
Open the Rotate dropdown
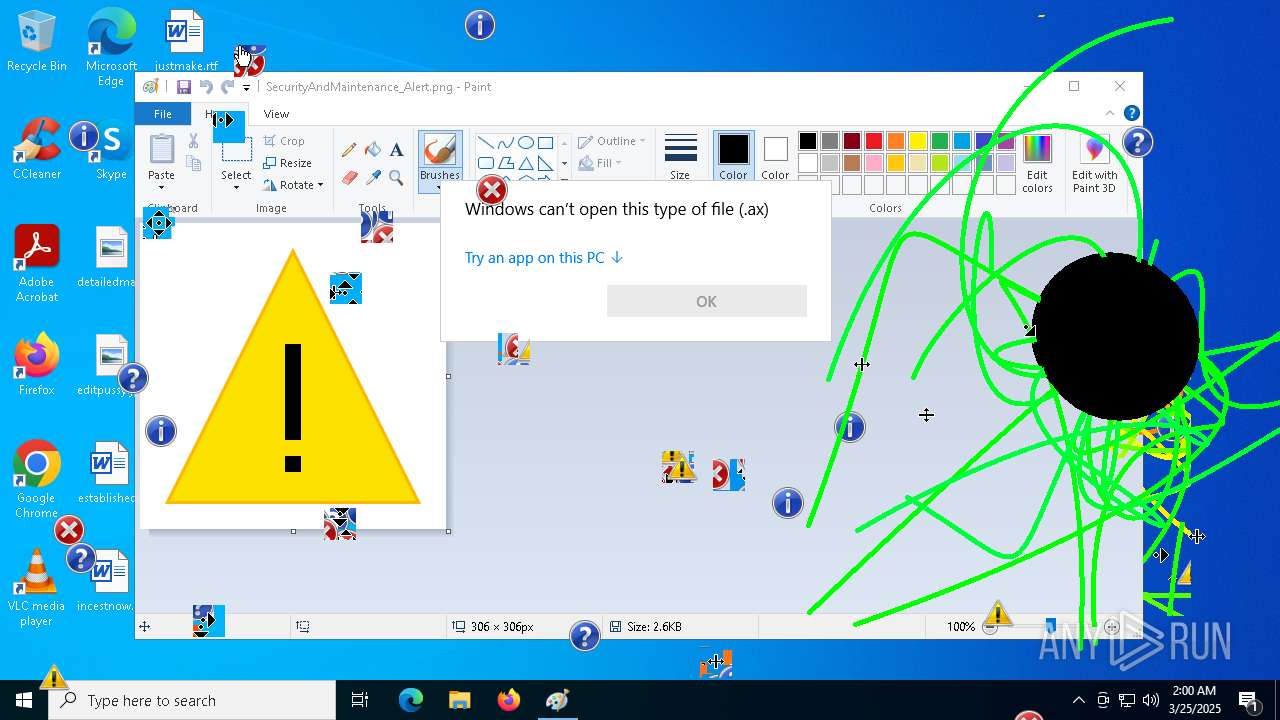[x=292, y=185]
